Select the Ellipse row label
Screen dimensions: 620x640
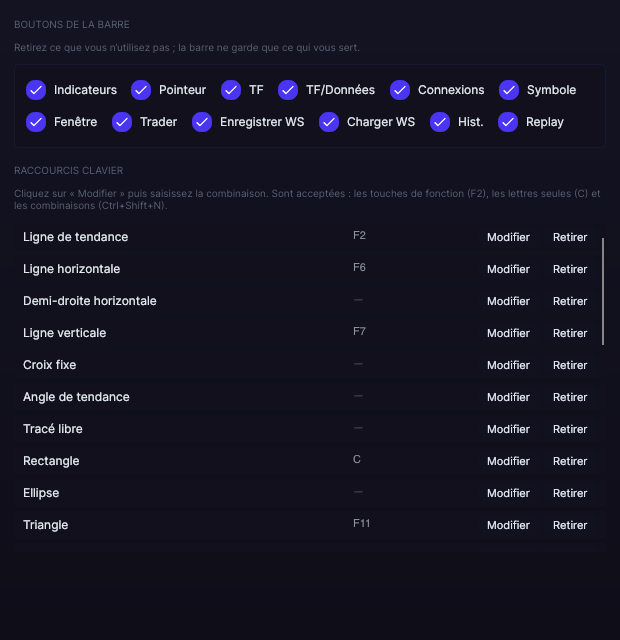point(41,493)
